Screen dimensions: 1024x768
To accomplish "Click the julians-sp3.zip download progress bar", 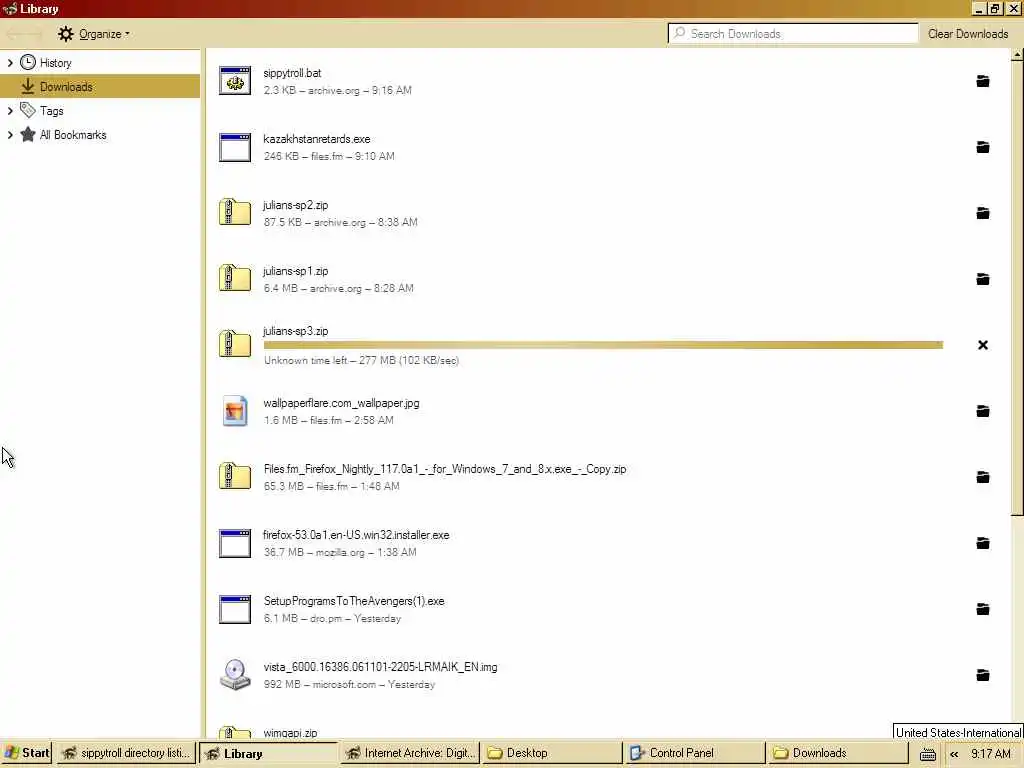I will [603, 345].
